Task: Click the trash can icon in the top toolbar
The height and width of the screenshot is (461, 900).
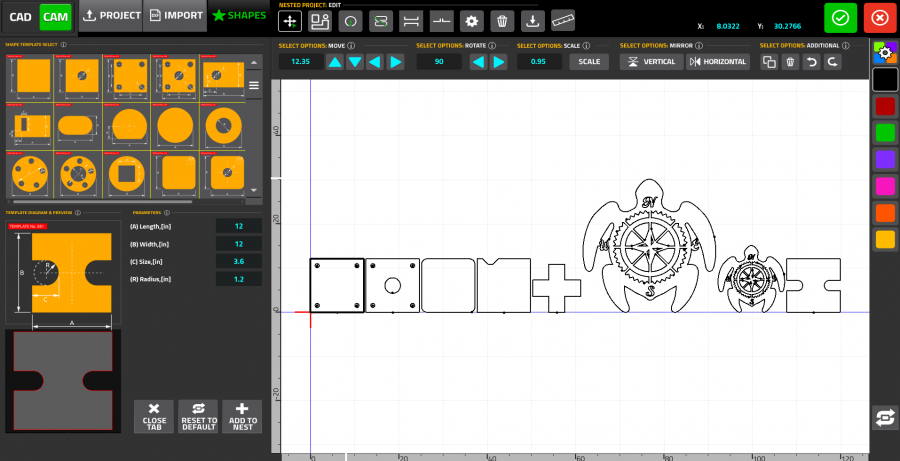Action: tap(503, 19)
